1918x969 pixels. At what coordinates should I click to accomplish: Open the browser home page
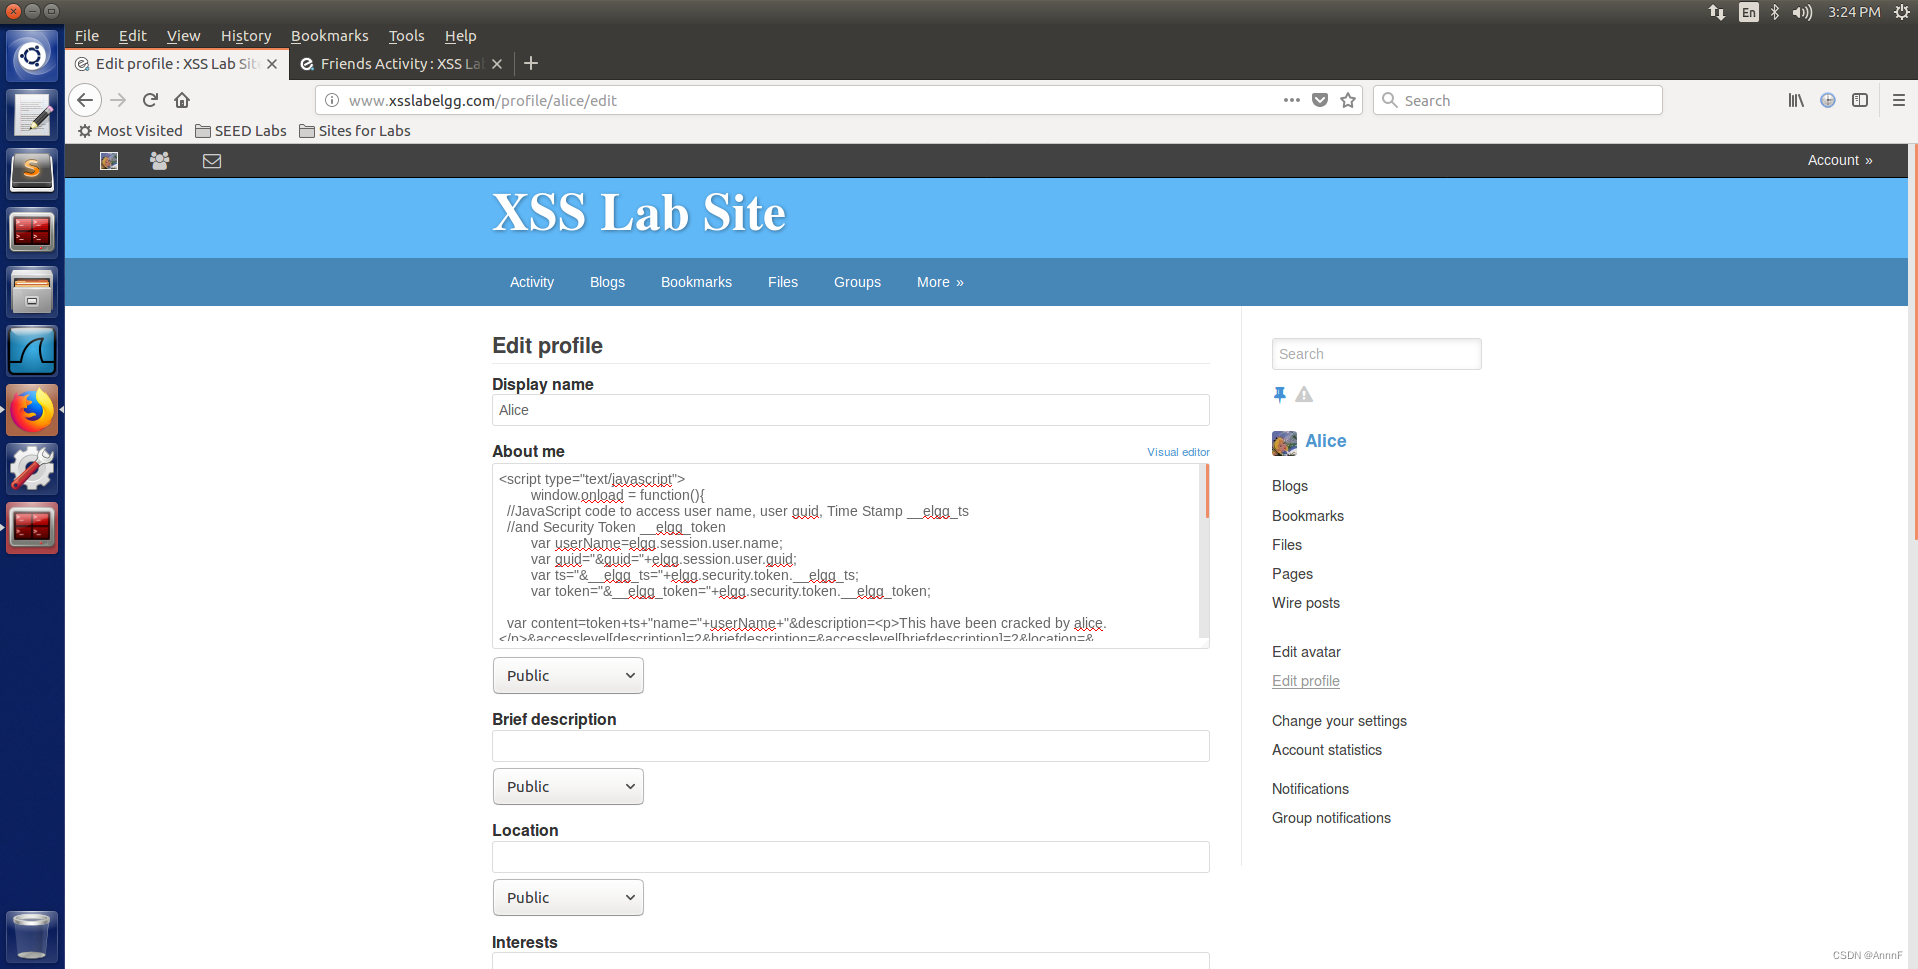coord(182,100)
